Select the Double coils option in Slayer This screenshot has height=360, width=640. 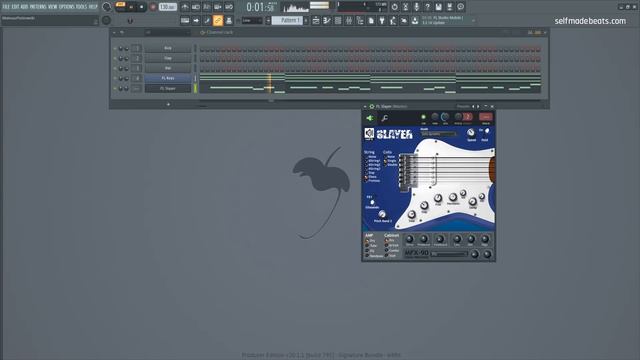point(391,164)
